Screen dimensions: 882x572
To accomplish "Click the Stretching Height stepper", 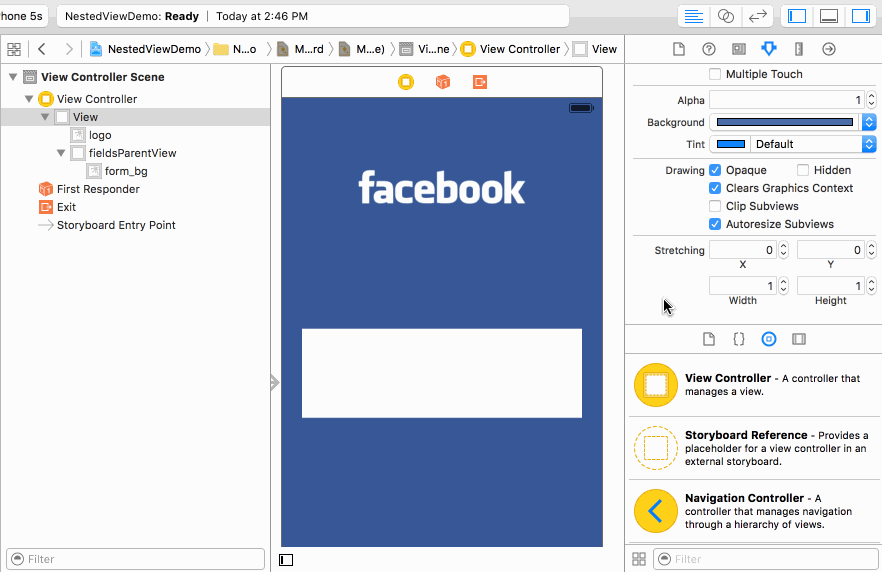I will coord(871,286).
